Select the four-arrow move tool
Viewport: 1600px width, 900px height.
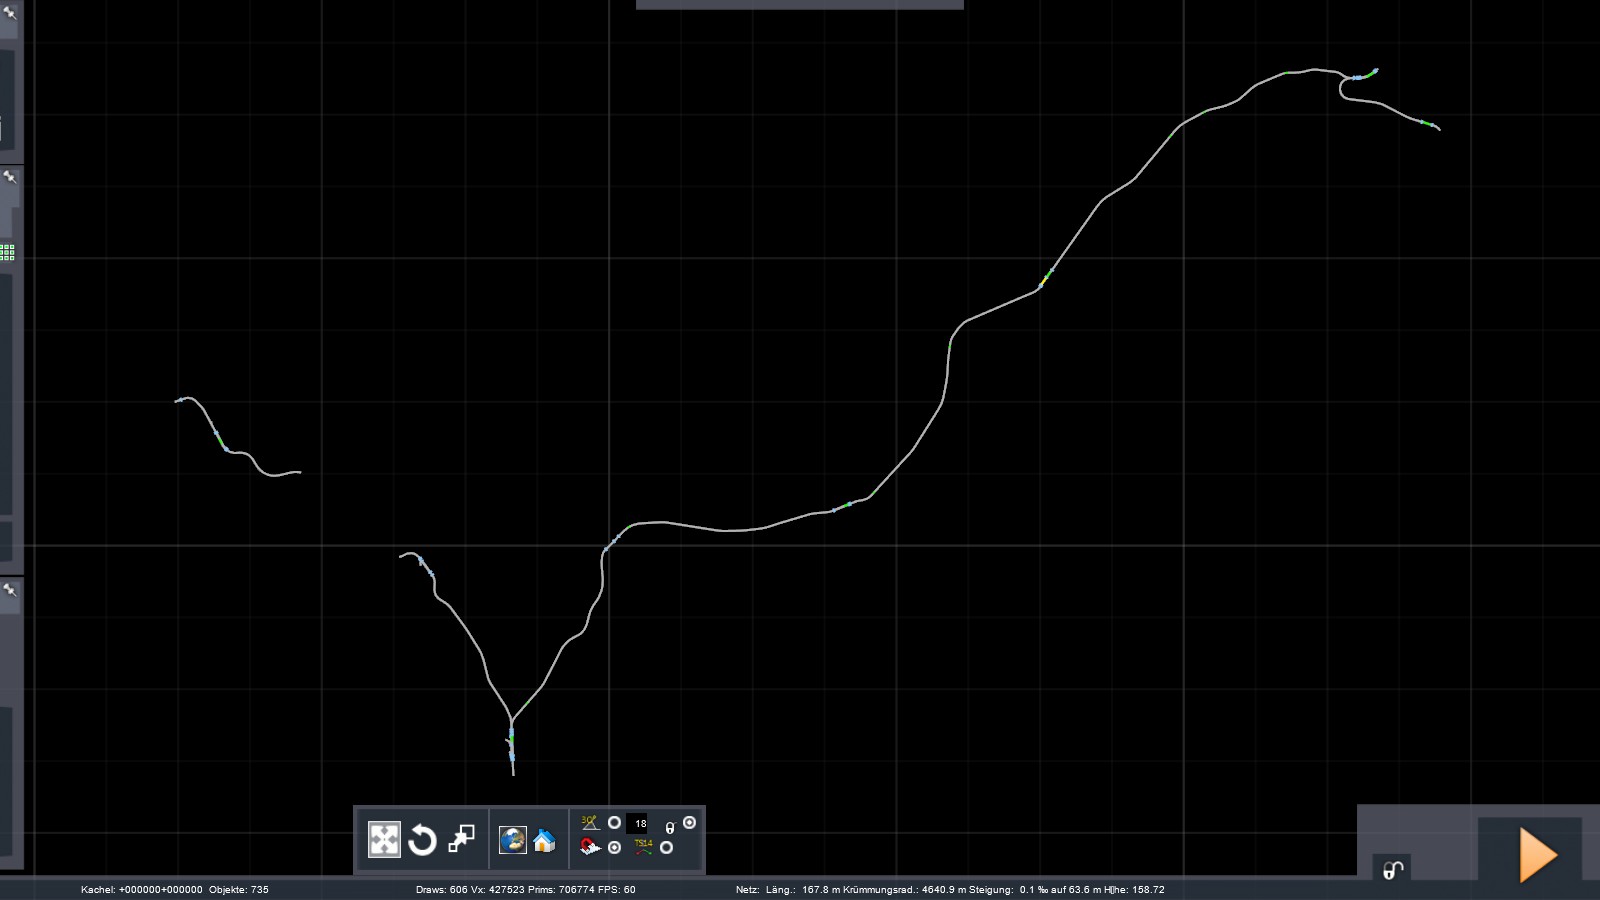(x=384, y=840)
